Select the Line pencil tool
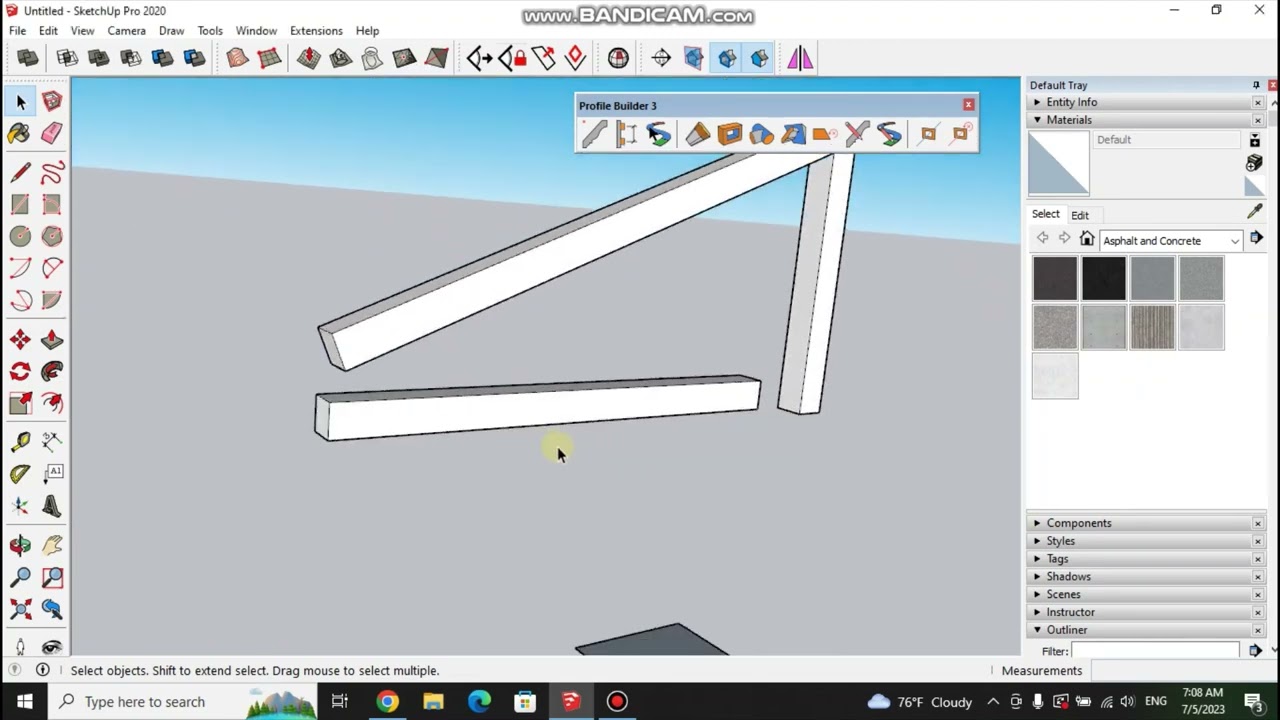Viewport: 1280px width, 720px height. coord(20,172)
